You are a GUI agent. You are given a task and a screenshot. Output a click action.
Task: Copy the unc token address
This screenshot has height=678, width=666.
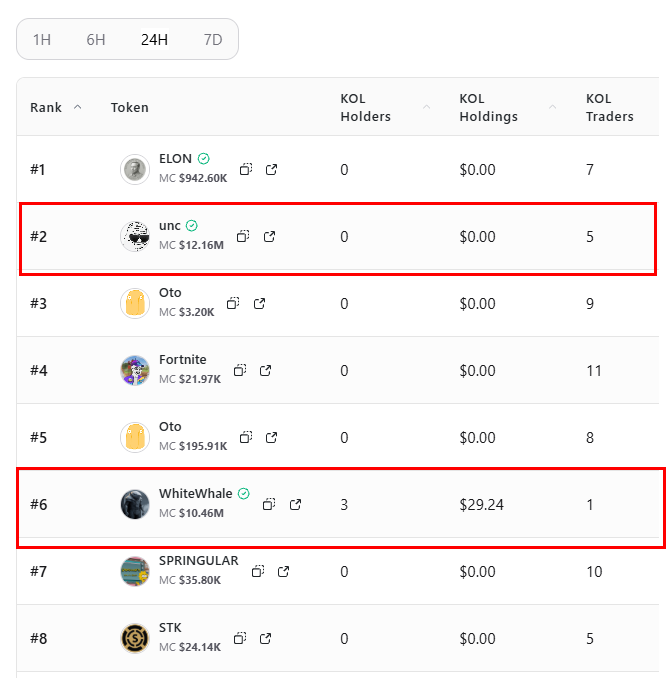tap(243, 237)
